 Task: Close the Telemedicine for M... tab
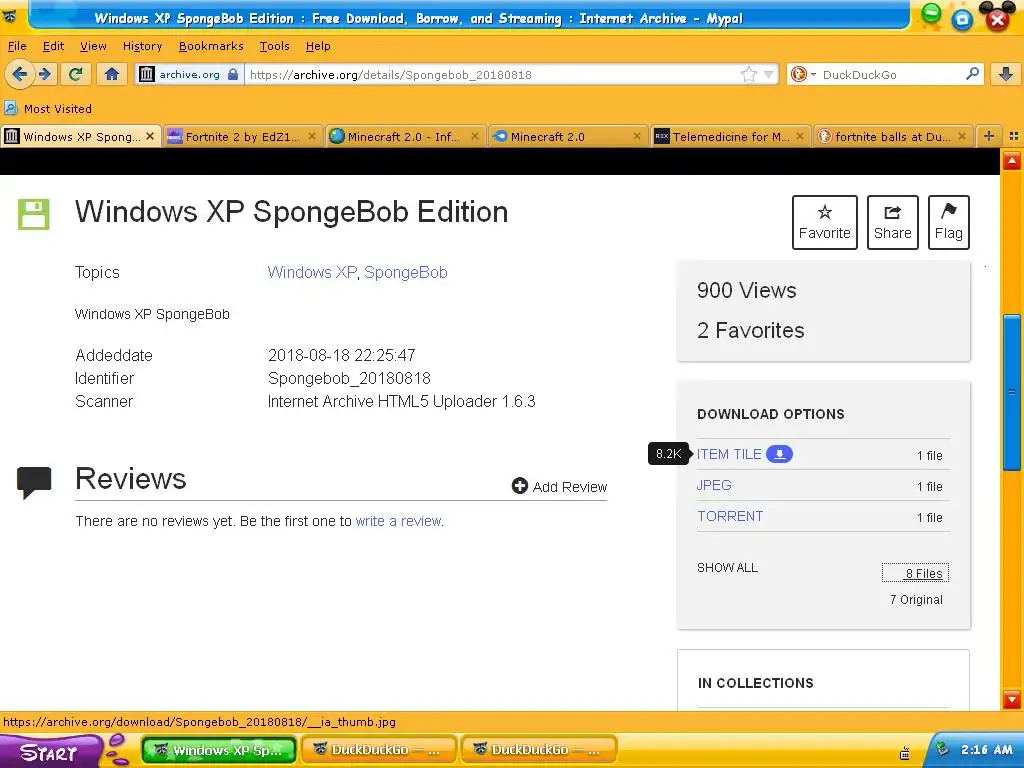point(800,136)
